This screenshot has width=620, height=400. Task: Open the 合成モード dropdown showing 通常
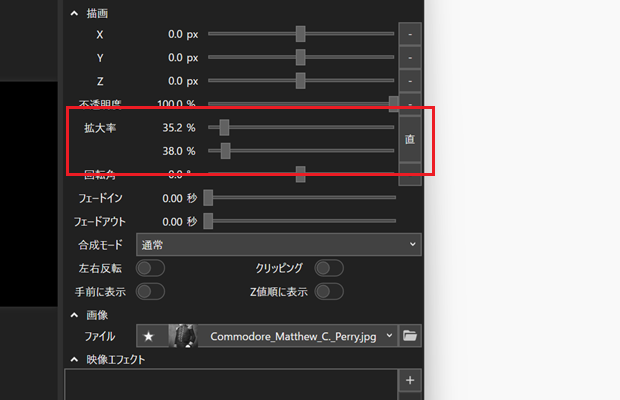(x=279, y=244)
